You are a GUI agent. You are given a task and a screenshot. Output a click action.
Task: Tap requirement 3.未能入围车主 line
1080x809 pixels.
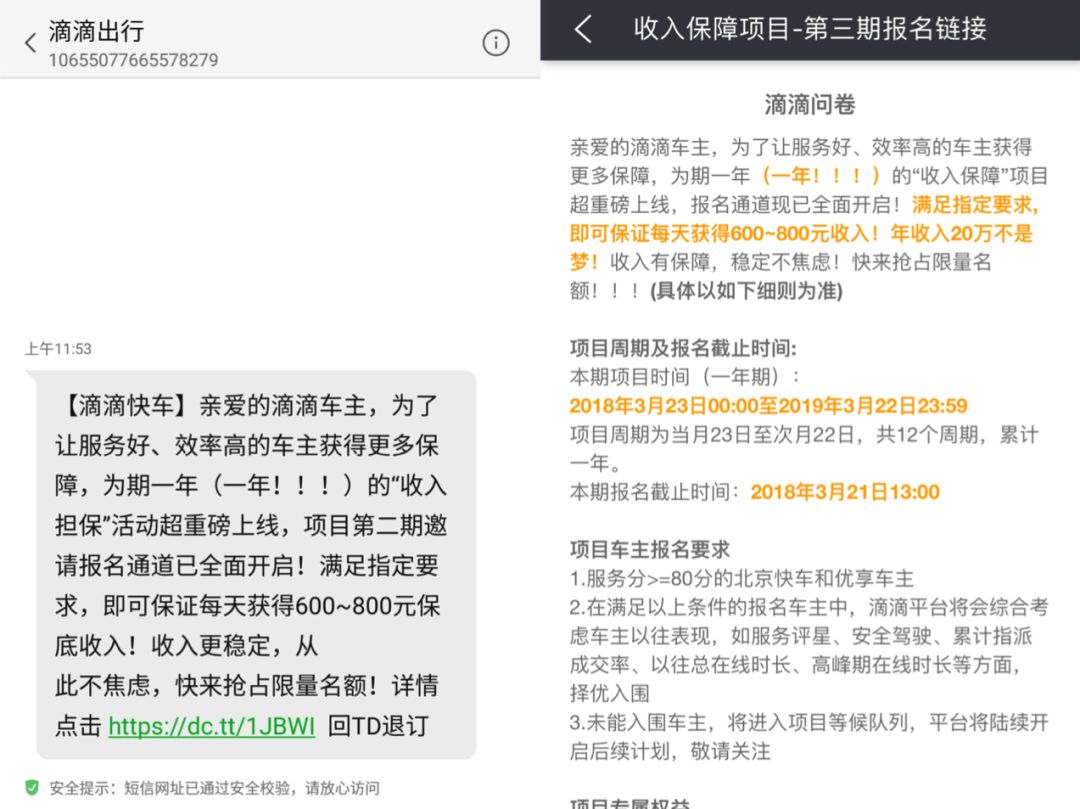pos(809,737)
